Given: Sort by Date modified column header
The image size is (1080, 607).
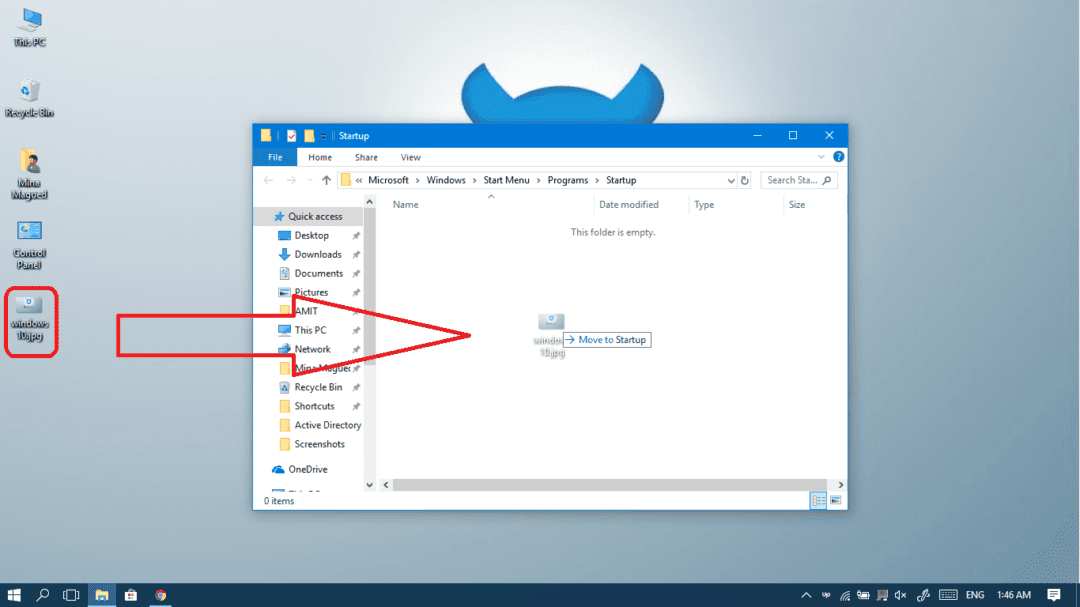Looking at the screenshot, I should click(x=629, y=204).
